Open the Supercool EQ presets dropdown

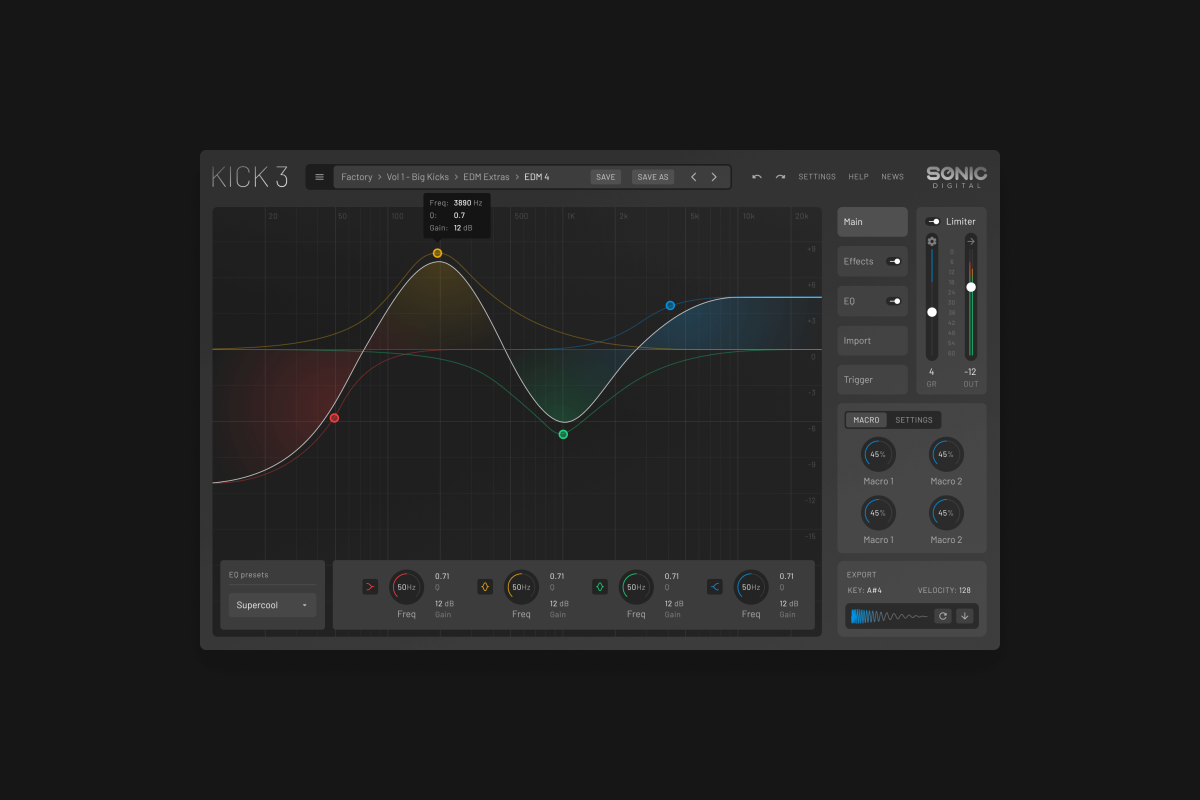(x=272, y=605)
